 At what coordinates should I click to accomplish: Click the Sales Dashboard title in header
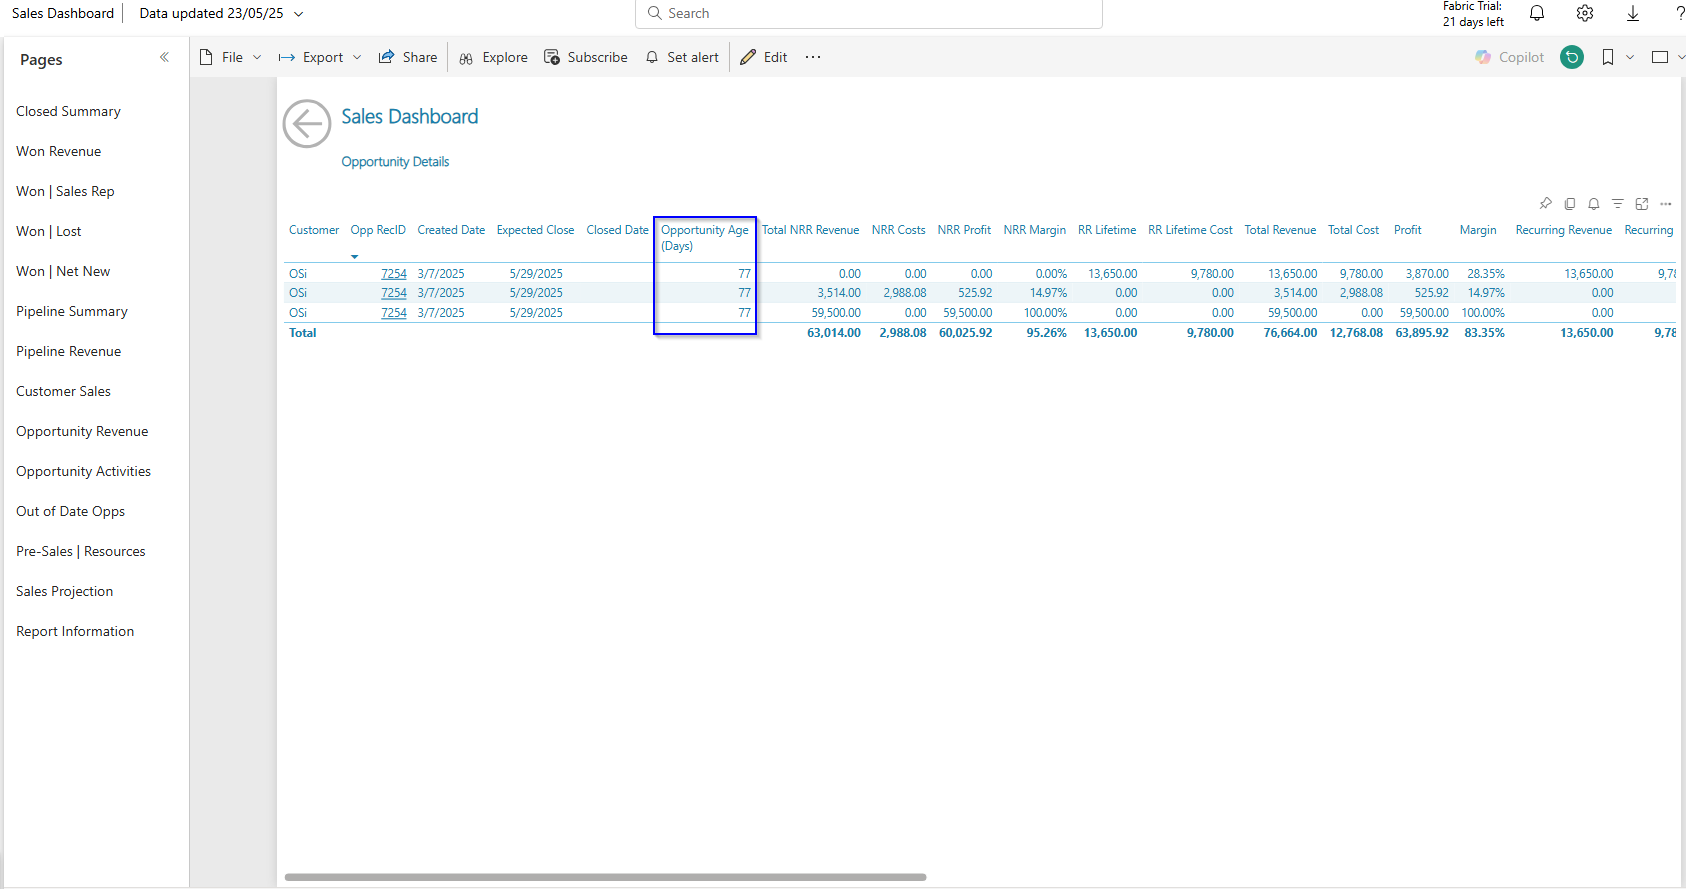pyautogui.click(x=63, y=13)
